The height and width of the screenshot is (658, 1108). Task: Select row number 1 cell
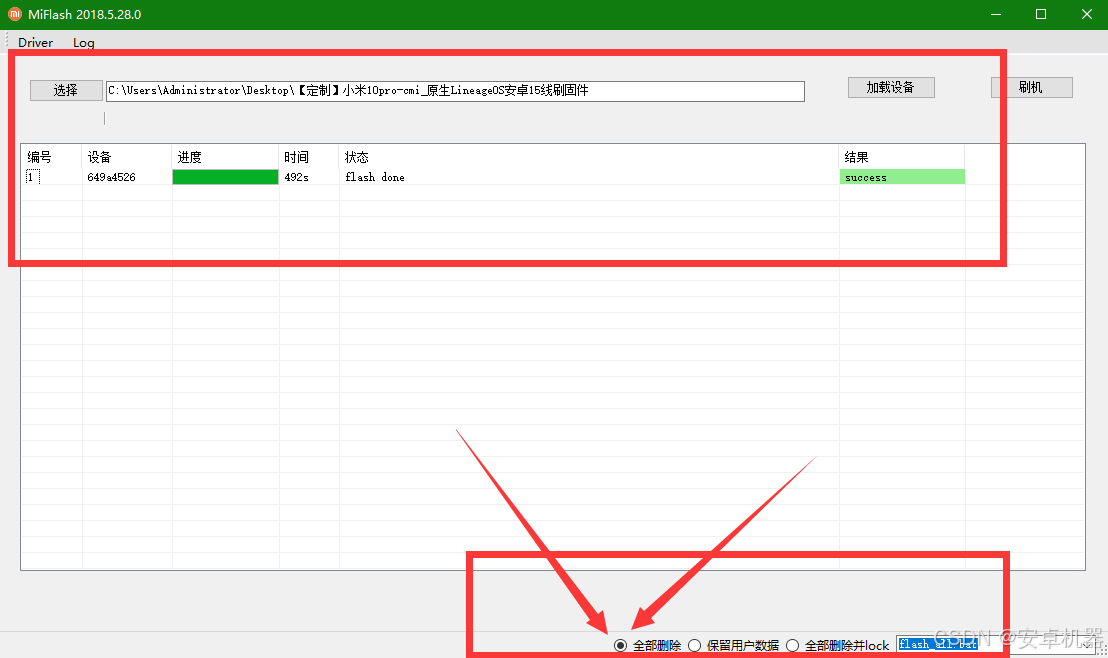[x=31, y=177]
